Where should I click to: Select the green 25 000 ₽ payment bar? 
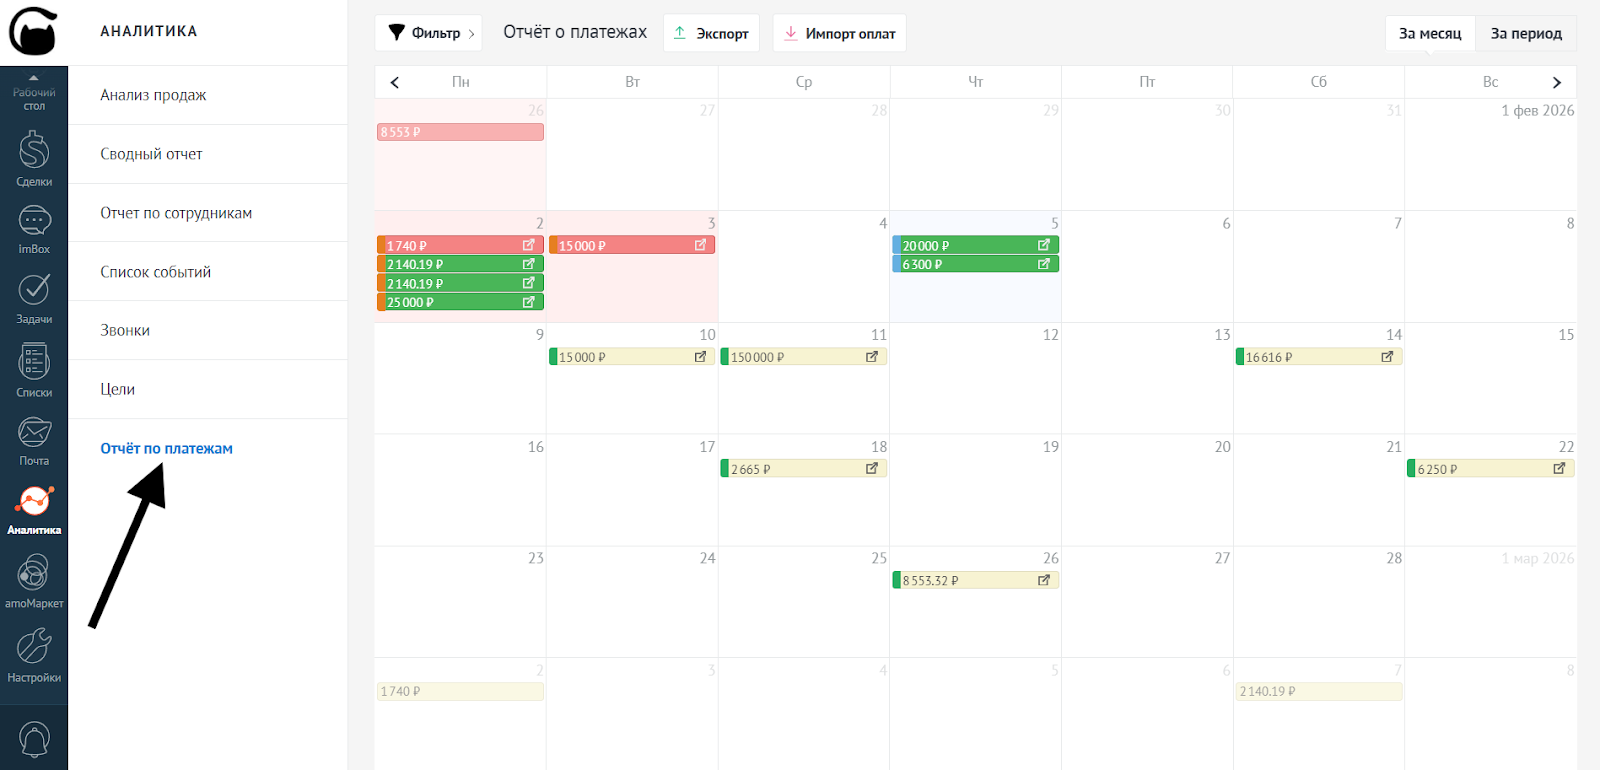click(x=450, y=302)
